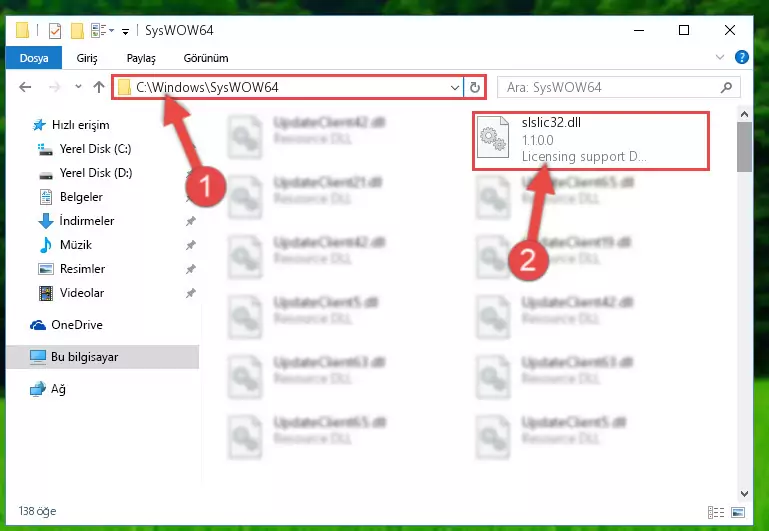Close the SysWOW64 Explorer window
The width and height of the screenshot is (769, 531).
coord(730,30)
